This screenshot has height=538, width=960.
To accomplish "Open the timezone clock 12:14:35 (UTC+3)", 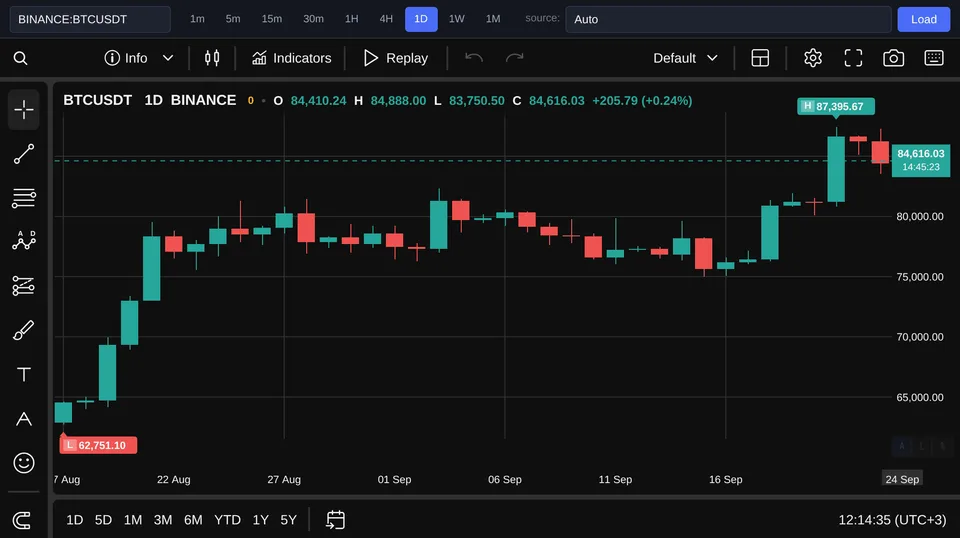I will pyautogui.click(x=892, y=520).
